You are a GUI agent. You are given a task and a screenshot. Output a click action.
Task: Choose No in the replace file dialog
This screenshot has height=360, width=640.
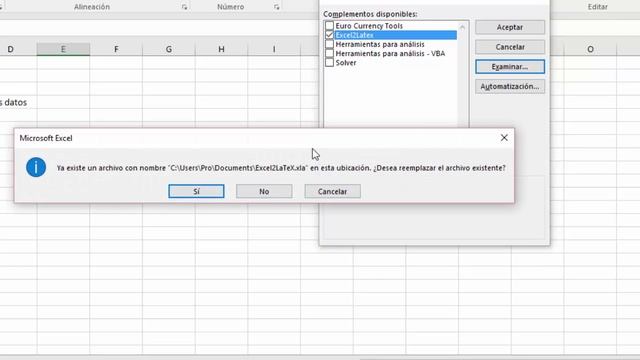pyautogui.click(x=264, y=191)
